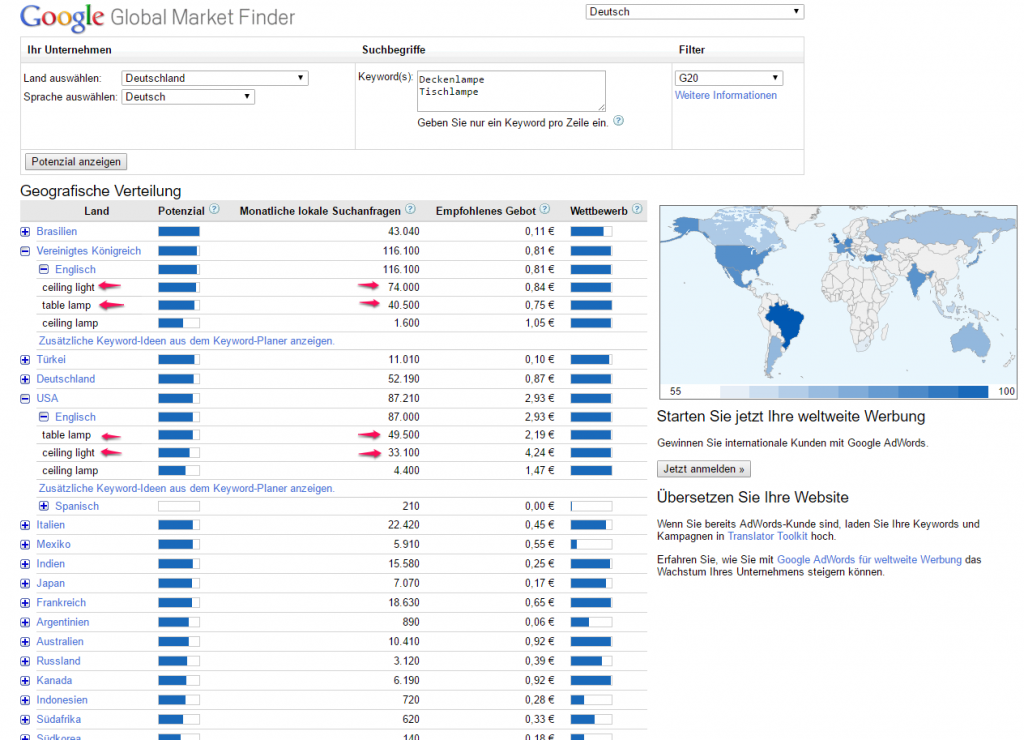Expand the Japan row
Screen dimensions: 1024x740
pos(25,584)
